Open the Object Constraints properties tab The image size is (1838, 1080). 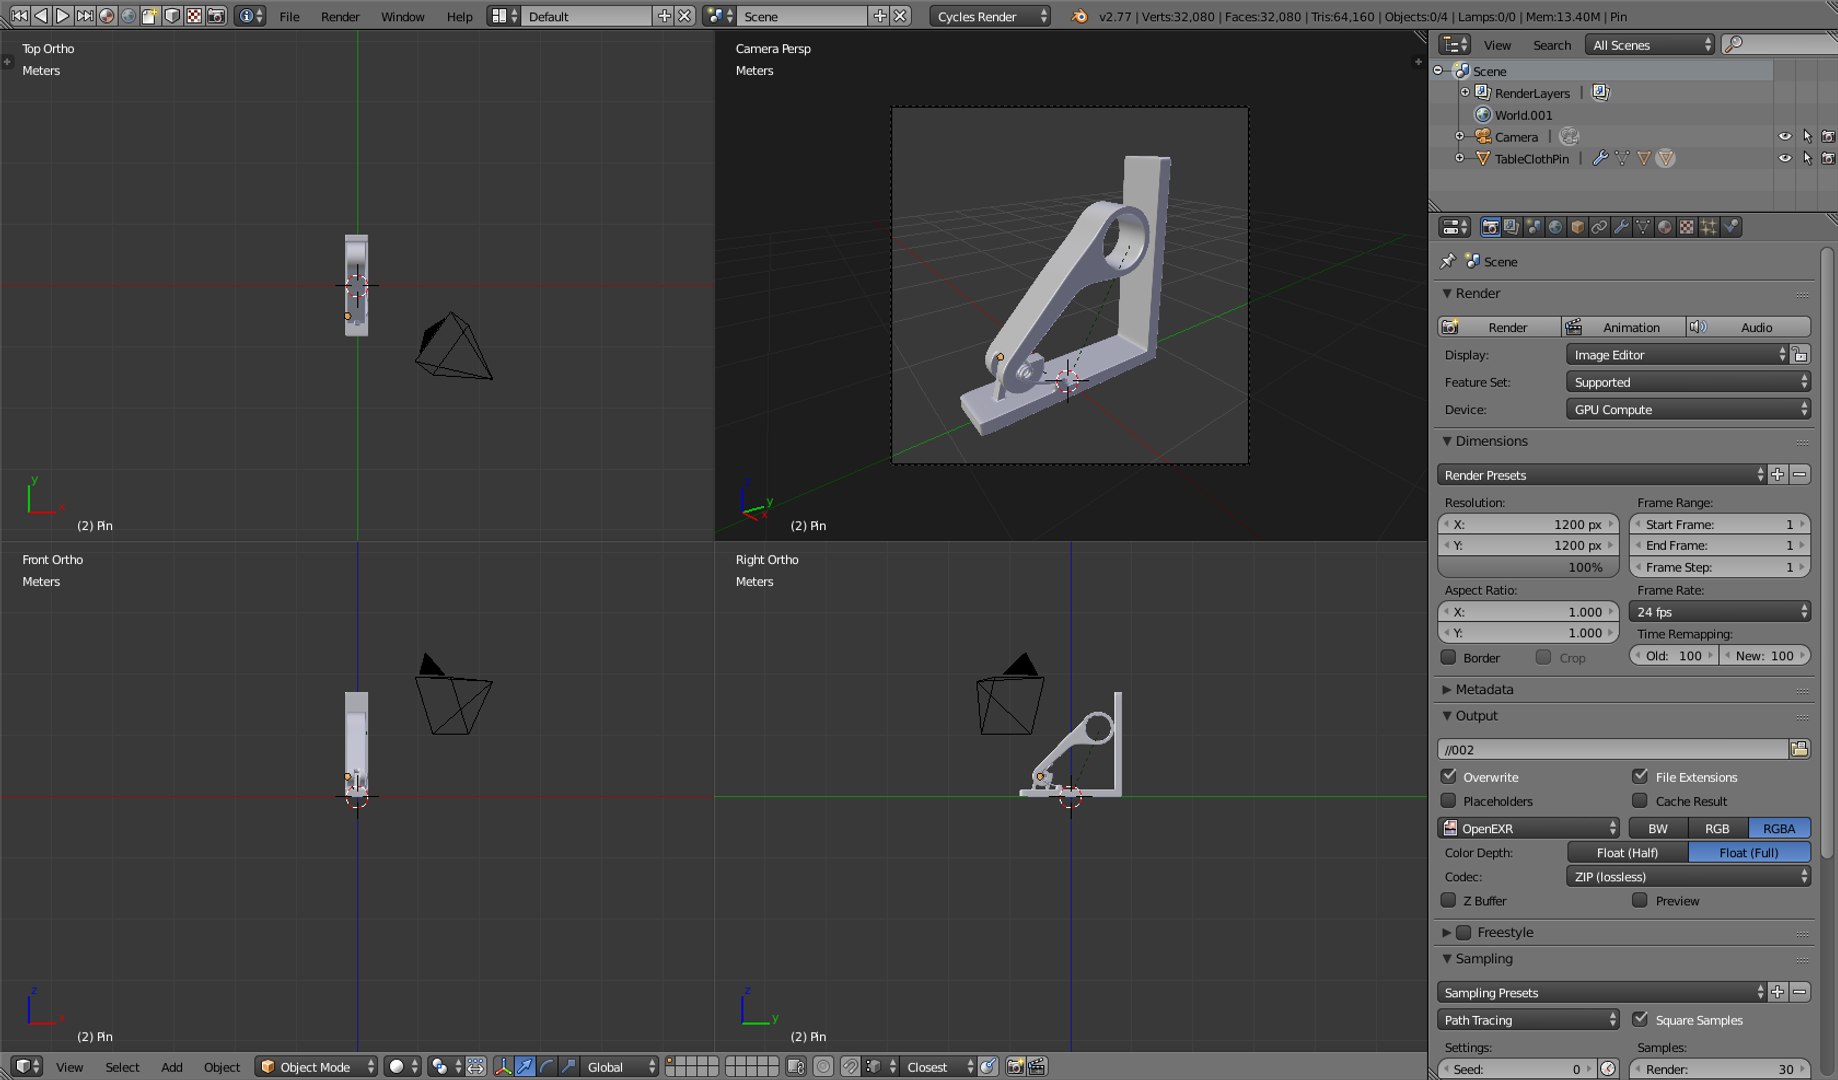(x=1599, y=227)
